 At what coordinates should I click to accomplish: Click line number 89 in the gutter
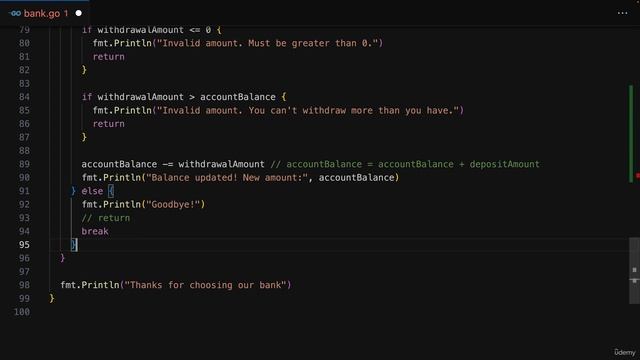pos(24,164)
